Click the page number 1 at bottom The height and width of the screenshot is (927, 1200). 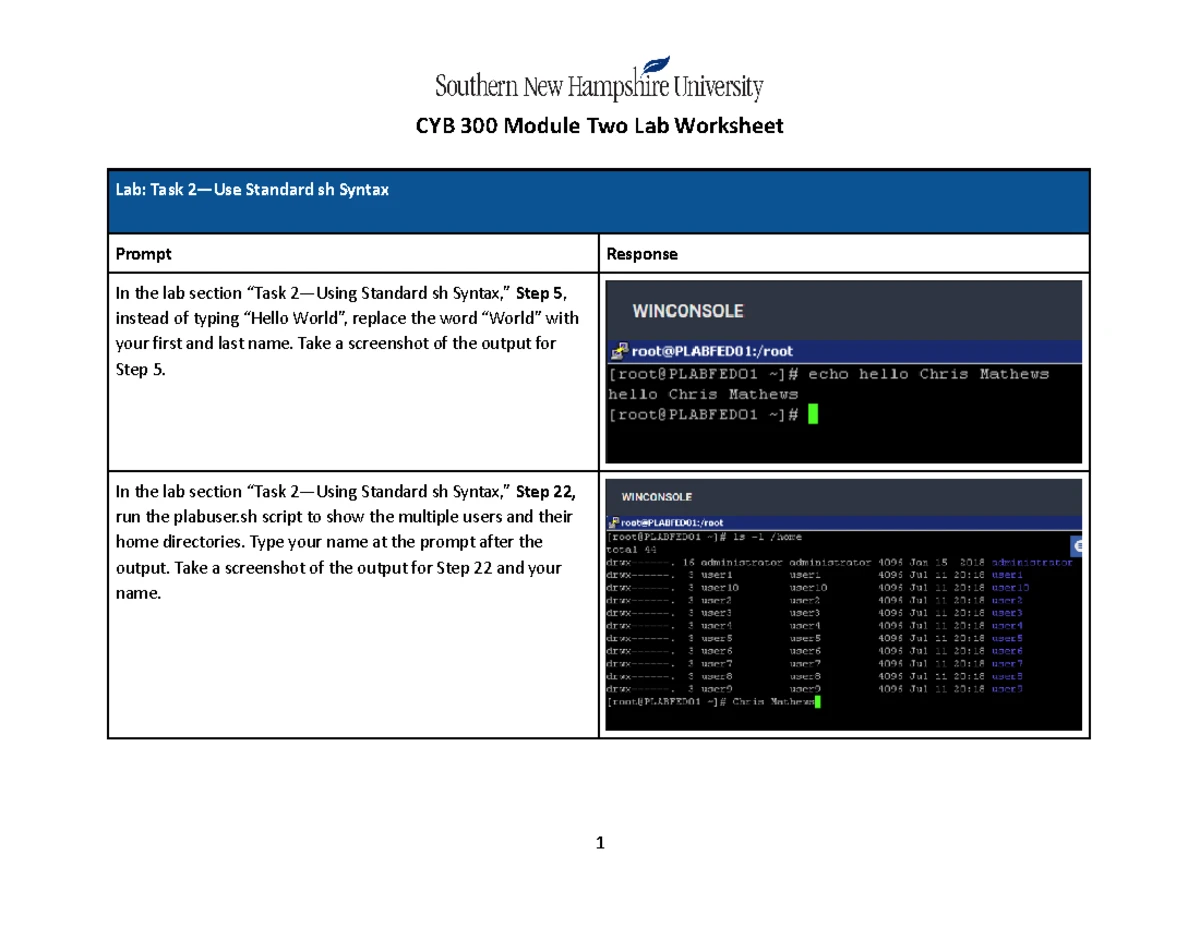click(x=599, y=843)
